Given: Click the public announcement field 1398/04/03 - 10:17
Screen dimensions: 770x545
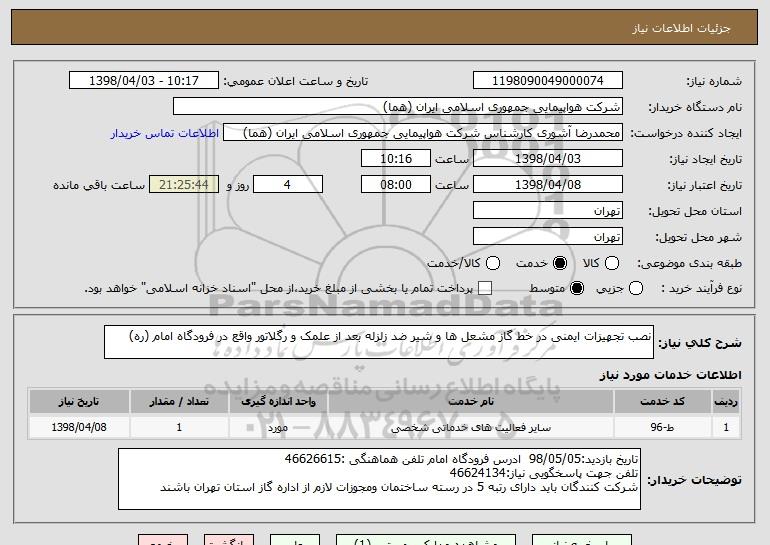Looking at the screenshot, I should click(x=144, y=80).
